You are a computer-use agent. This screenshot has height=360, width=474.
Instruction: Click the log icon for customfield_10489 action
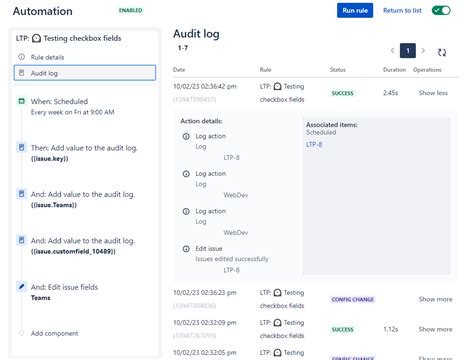[22, 240]
